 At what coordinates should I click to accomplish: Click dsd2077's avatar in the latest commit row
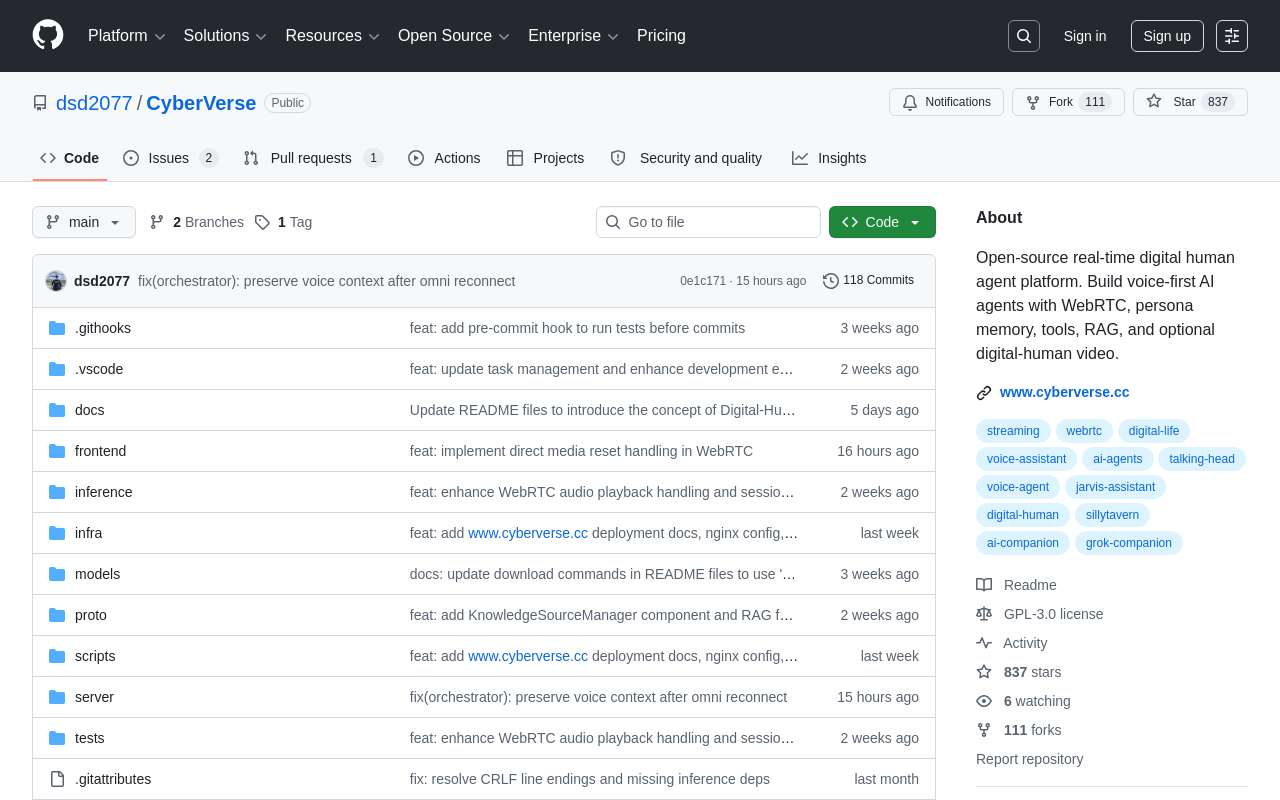tap(56, 281)
